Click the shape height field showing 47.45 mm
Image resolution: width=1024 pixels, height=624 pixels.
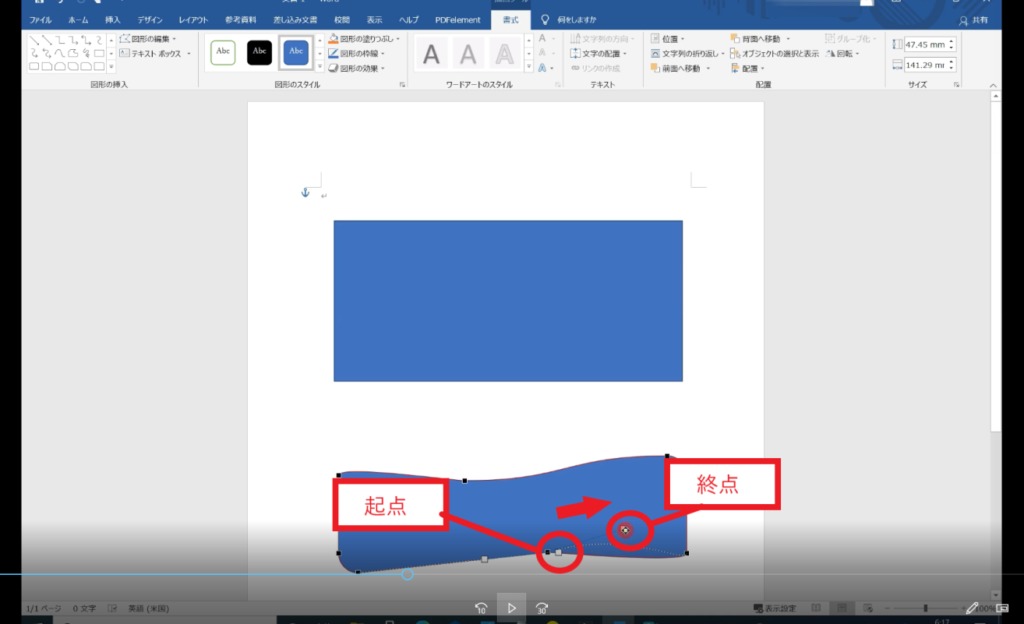tap(924, 45)
